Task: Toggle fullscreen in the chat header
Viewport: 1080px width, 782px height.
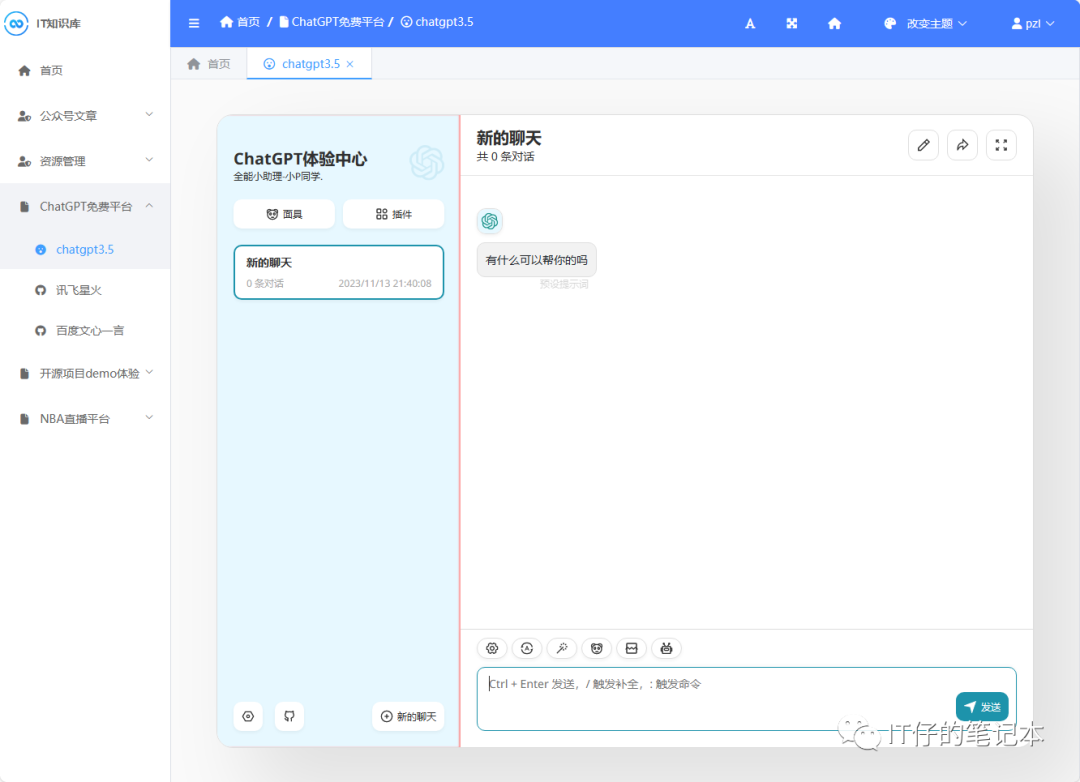Action: pos(1001,145)
